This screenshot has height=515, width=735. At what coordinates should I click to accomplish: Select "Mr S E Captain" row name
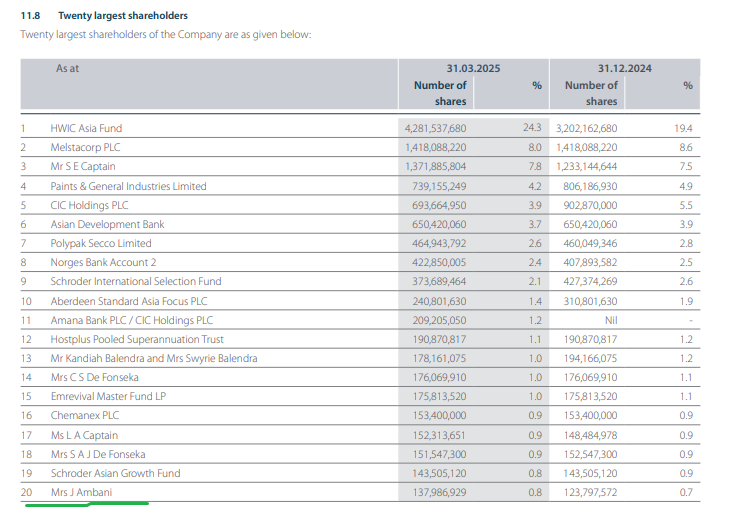83,166
